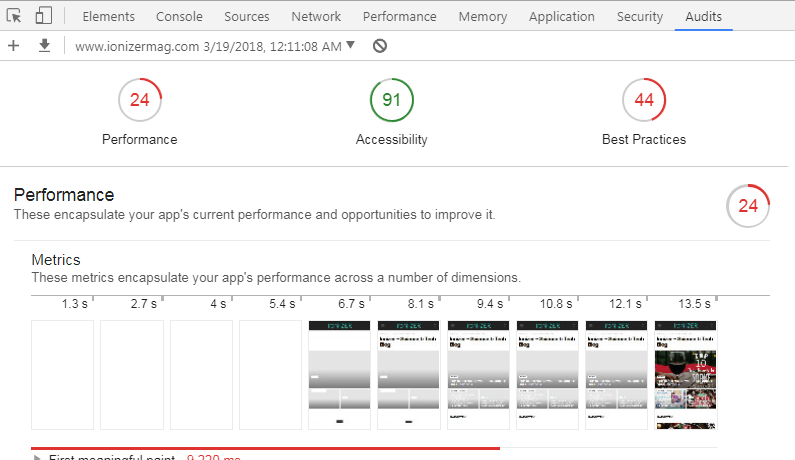The image size is (795, 460).
Task: Jump to the Best Practices score gauge 44
Action: coord(644,100)
